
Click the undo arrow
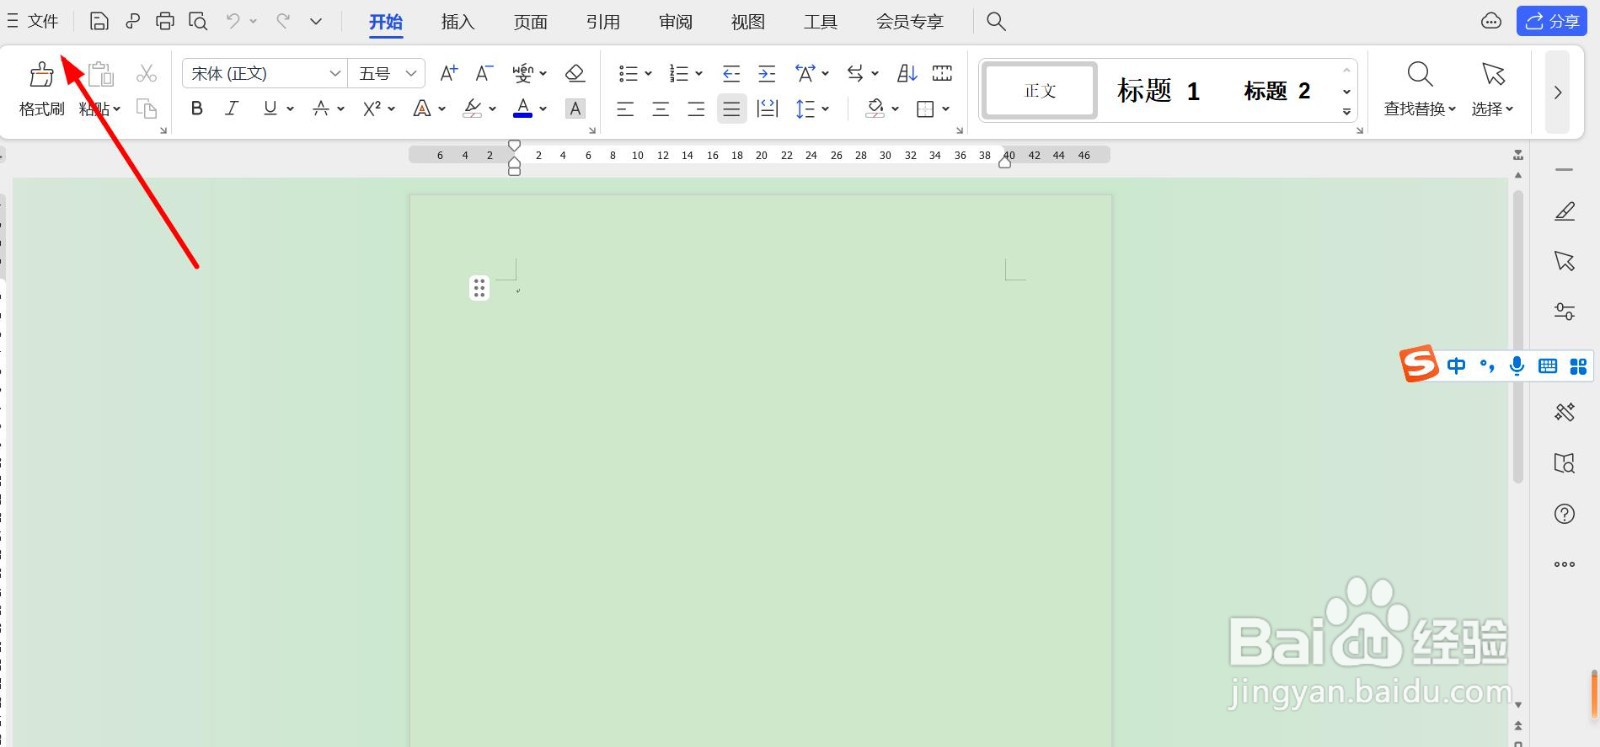[x=233, y=21]
